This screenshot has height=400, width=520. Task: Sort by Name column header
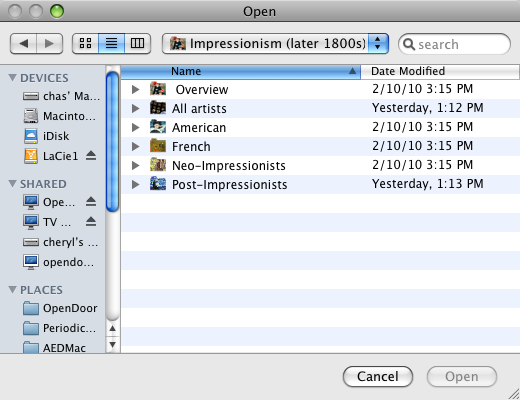click(240, 71)
